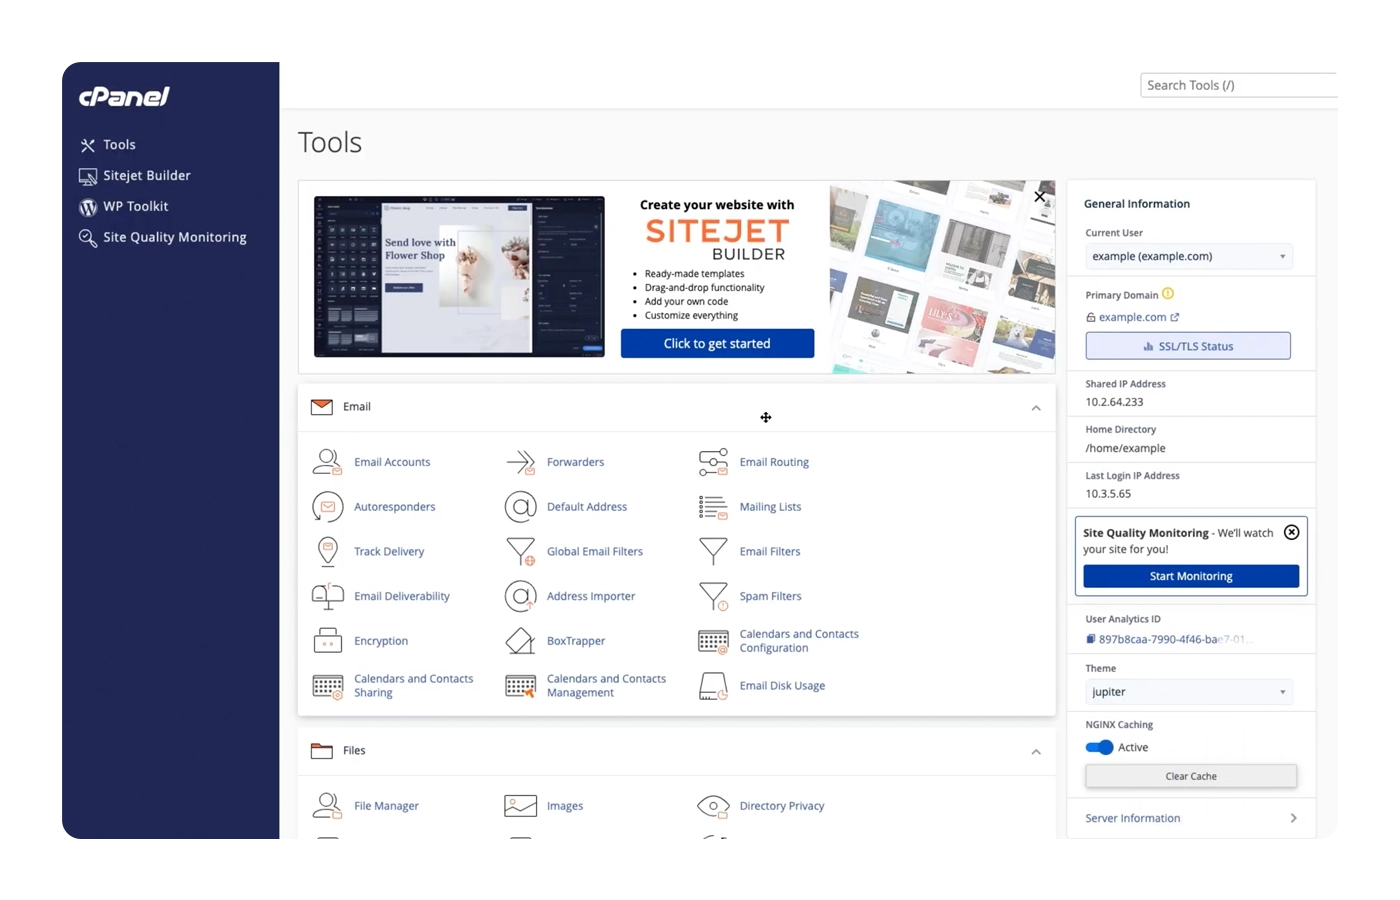The image size is (1400, 900).
Task: Open the Email Disk Usage icon
Action: [713, 686]
